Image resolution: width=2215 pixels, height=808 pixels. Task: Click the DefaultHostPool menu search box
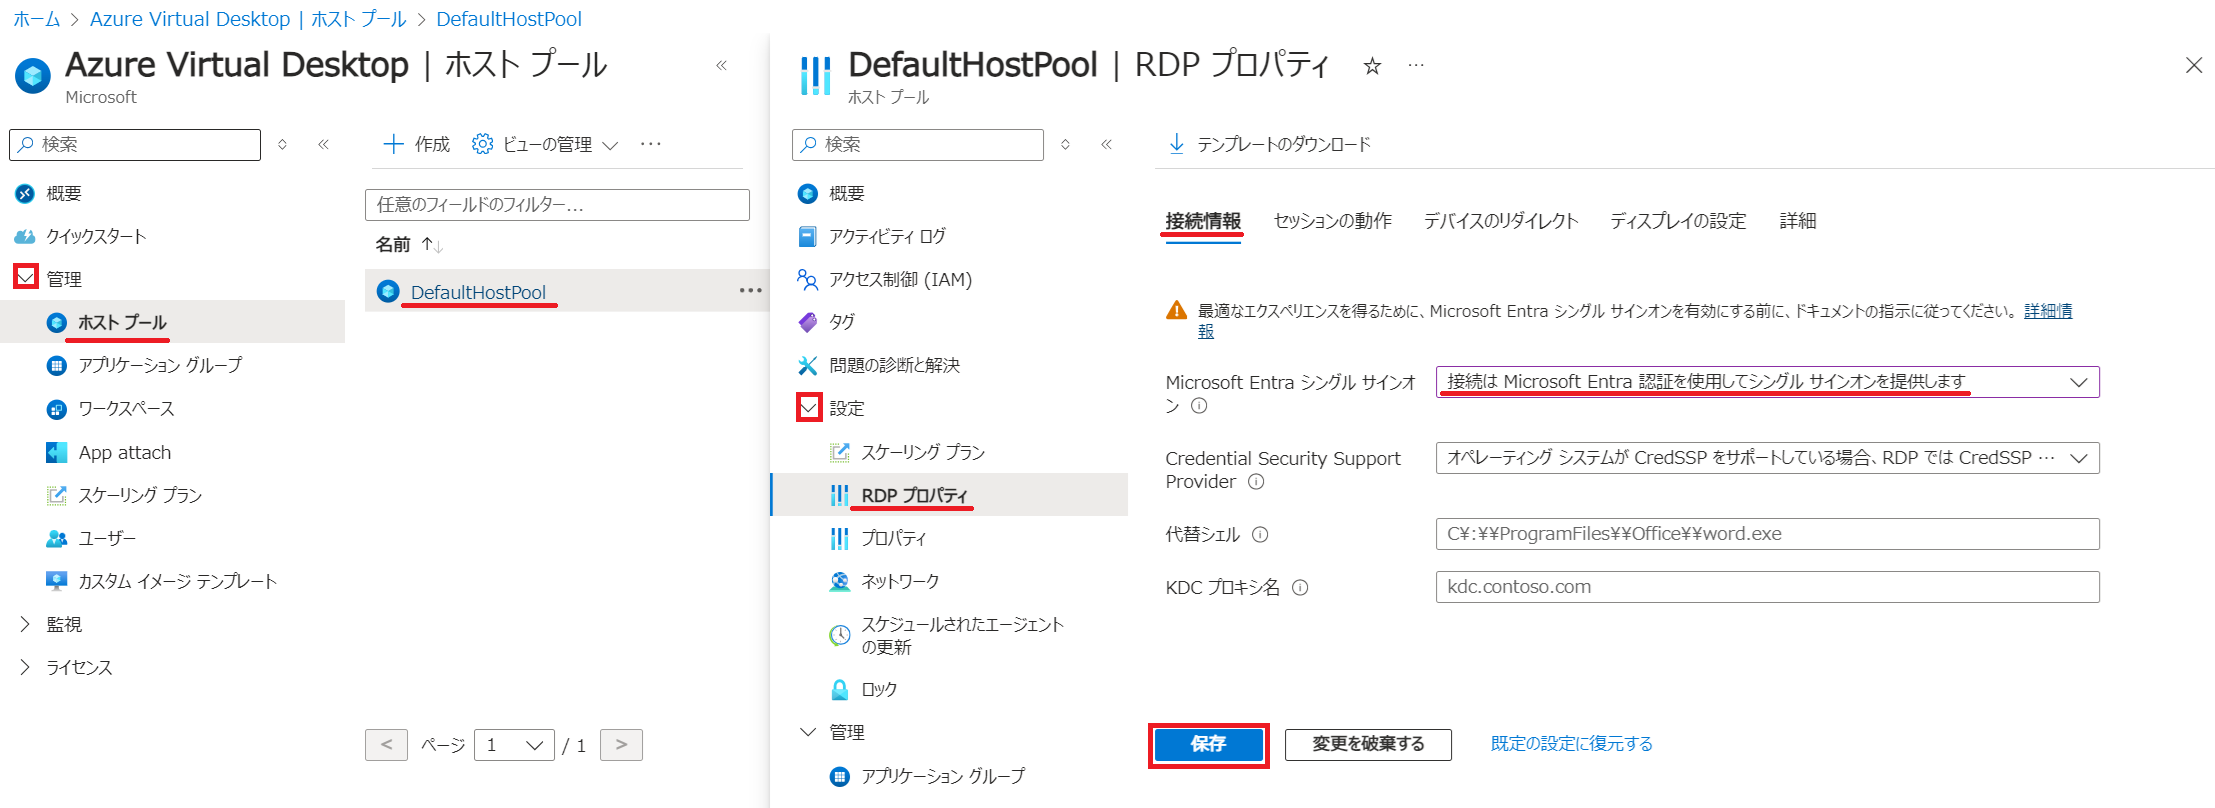pyautogui.click(x=918, y=144)
